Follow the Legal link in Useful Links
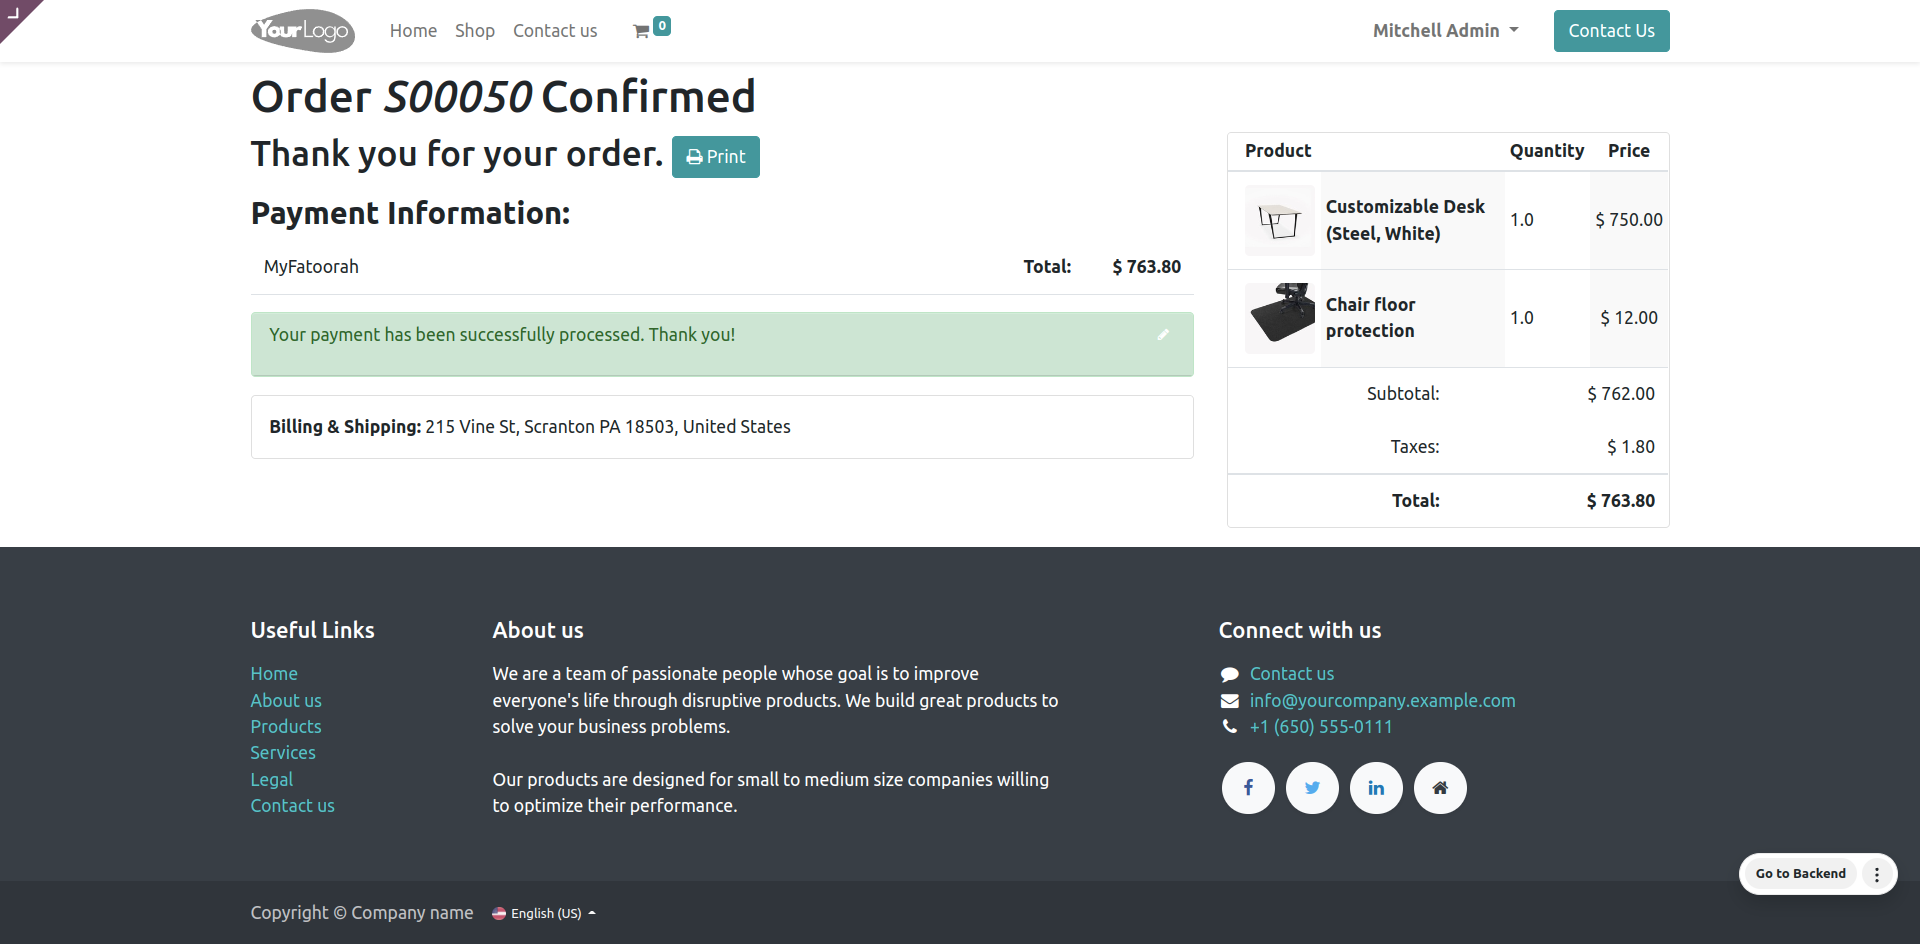Viewport: 1920px width, 944px height. 272,779
